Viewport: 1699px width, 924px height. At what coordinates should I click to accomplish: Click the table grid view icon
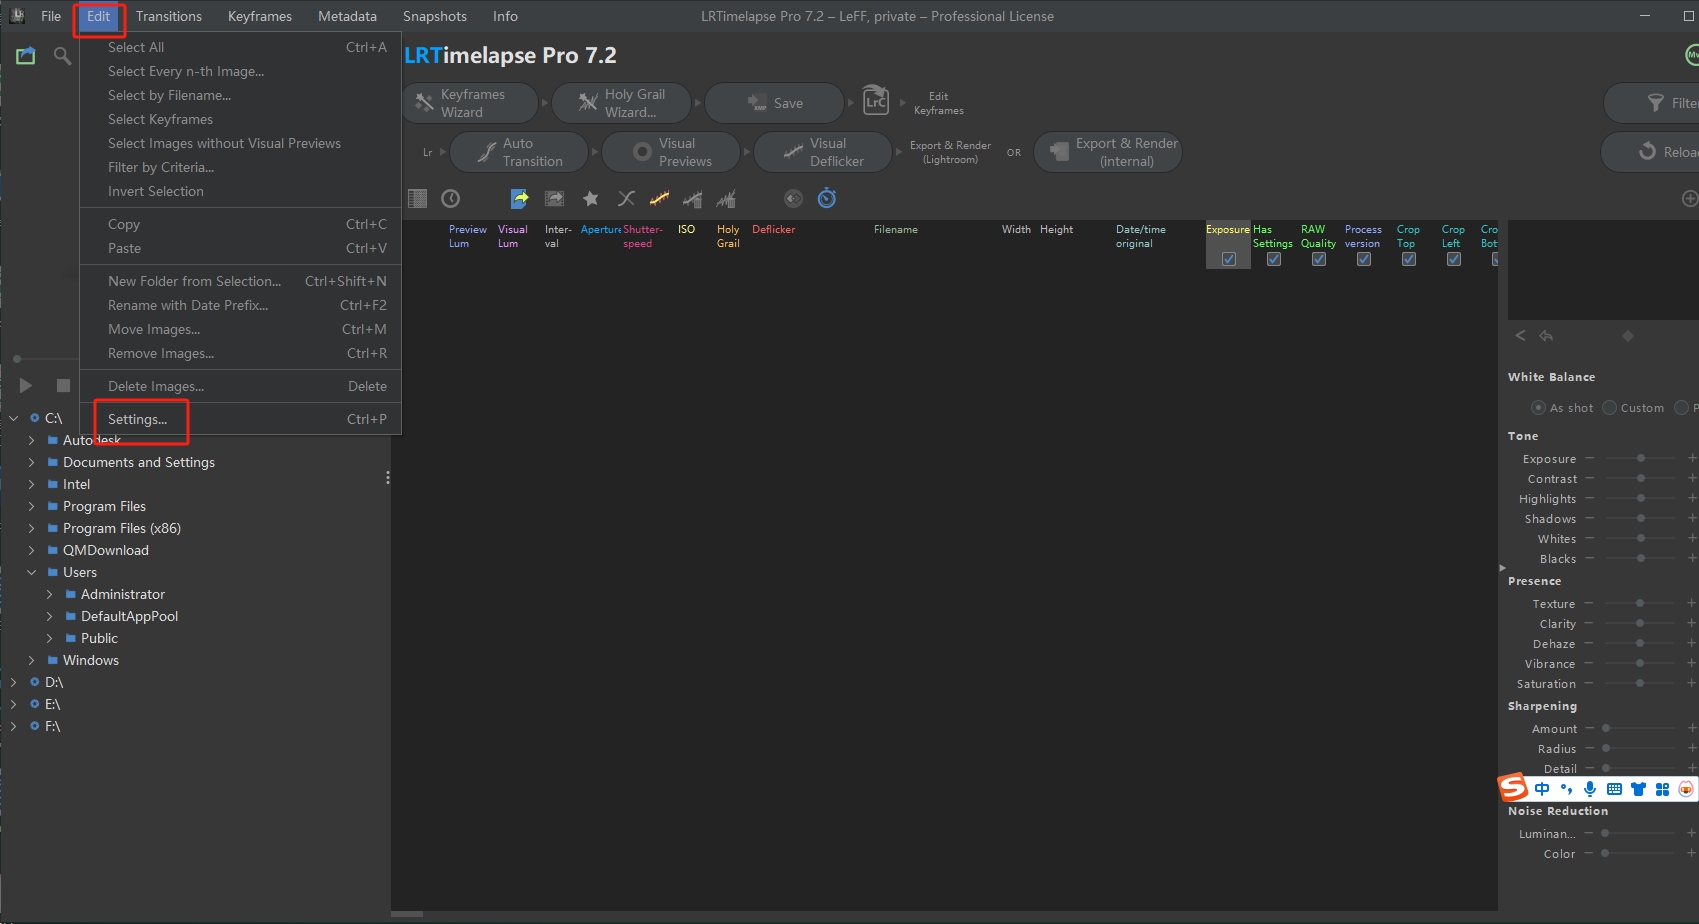418,199
